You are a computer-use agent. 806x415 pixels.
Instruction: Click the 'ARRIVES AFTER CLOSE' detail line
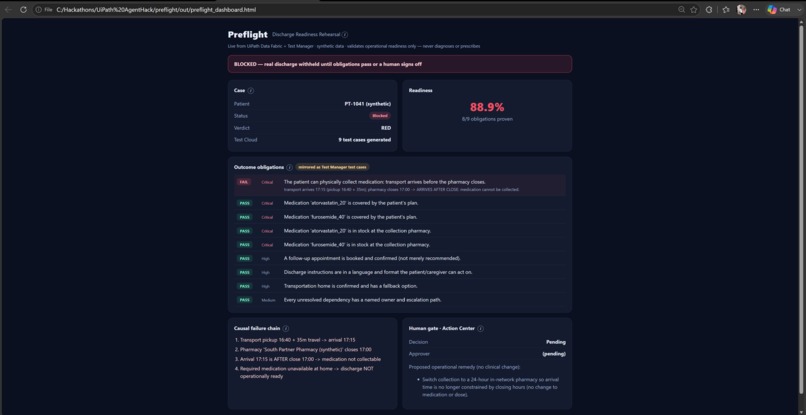pyautogui.click(x=401, y=190)
